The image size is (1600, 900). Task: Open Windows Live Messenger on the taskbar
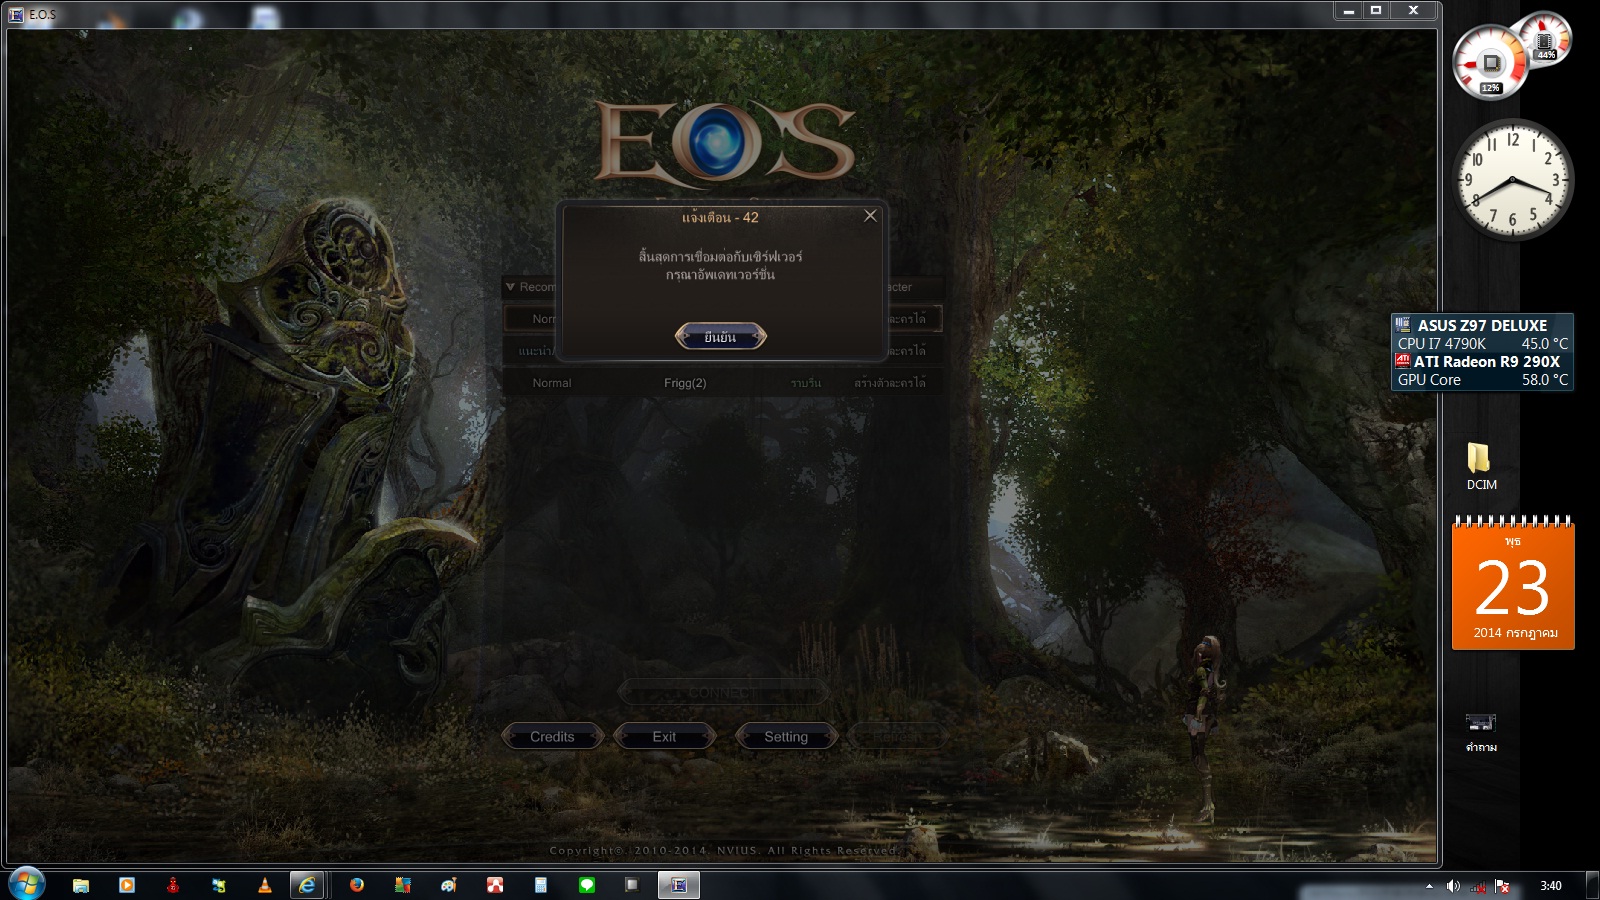coord(219,885)
